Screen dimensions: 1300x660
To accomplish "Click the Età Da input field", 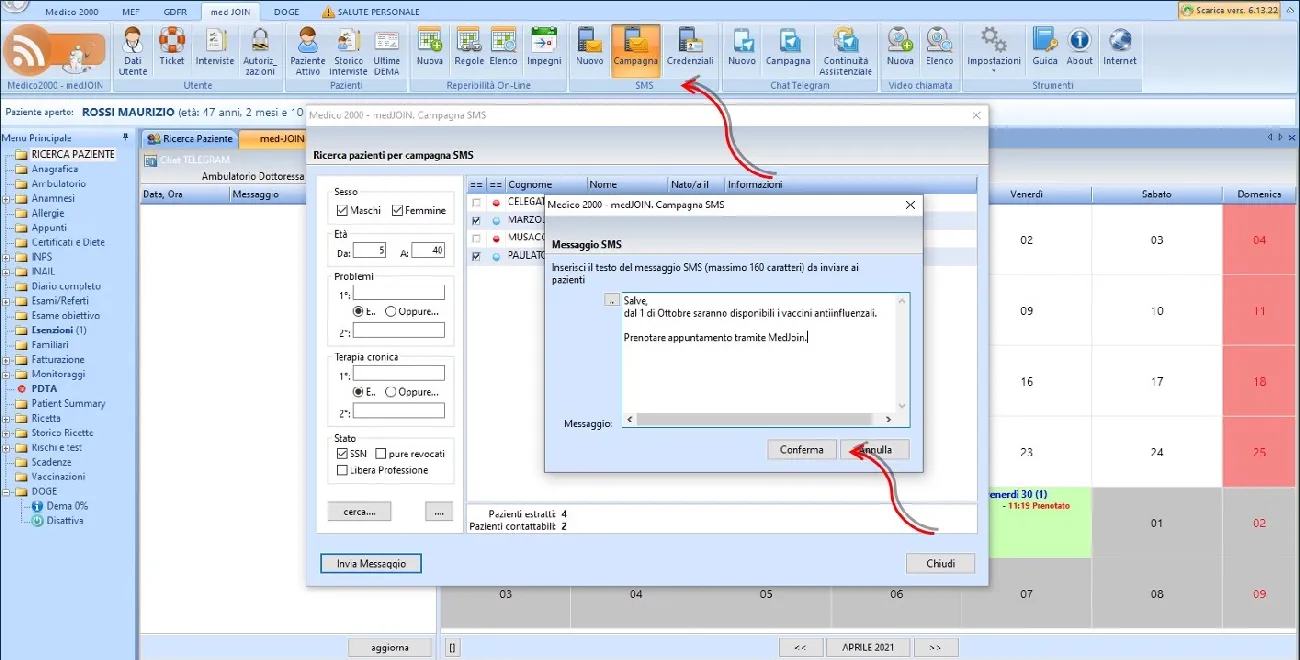I will [369, 250].
